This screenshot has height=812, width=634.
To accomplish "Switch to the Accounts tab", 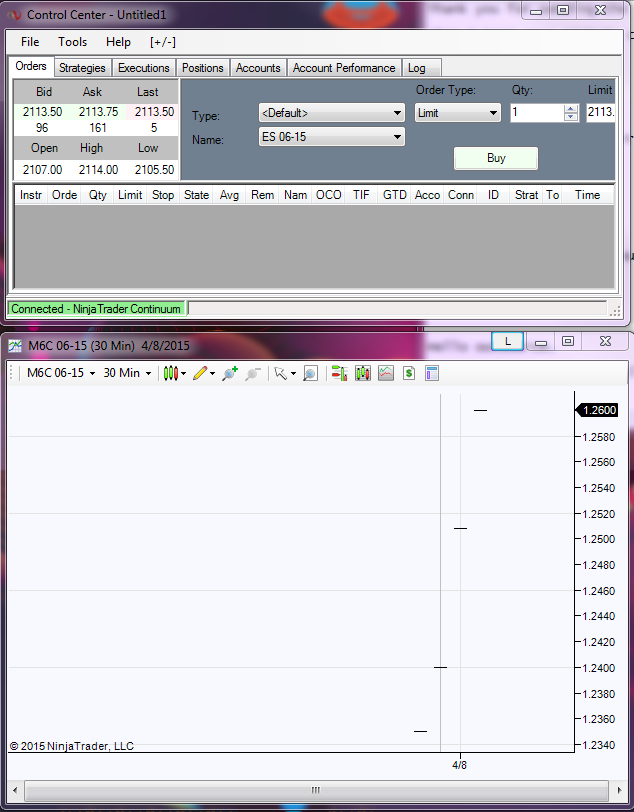I will [258, 68].
